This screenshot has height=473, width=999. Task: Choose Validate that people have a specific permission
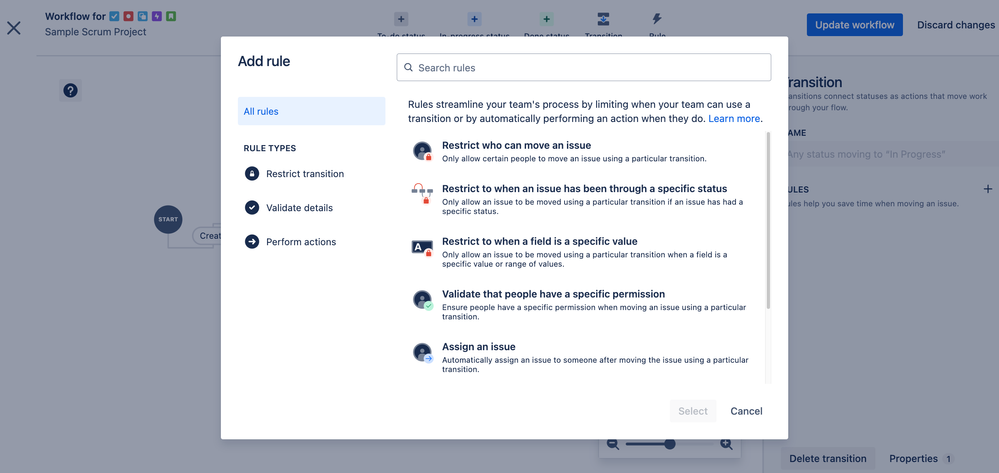click(586, 305)
